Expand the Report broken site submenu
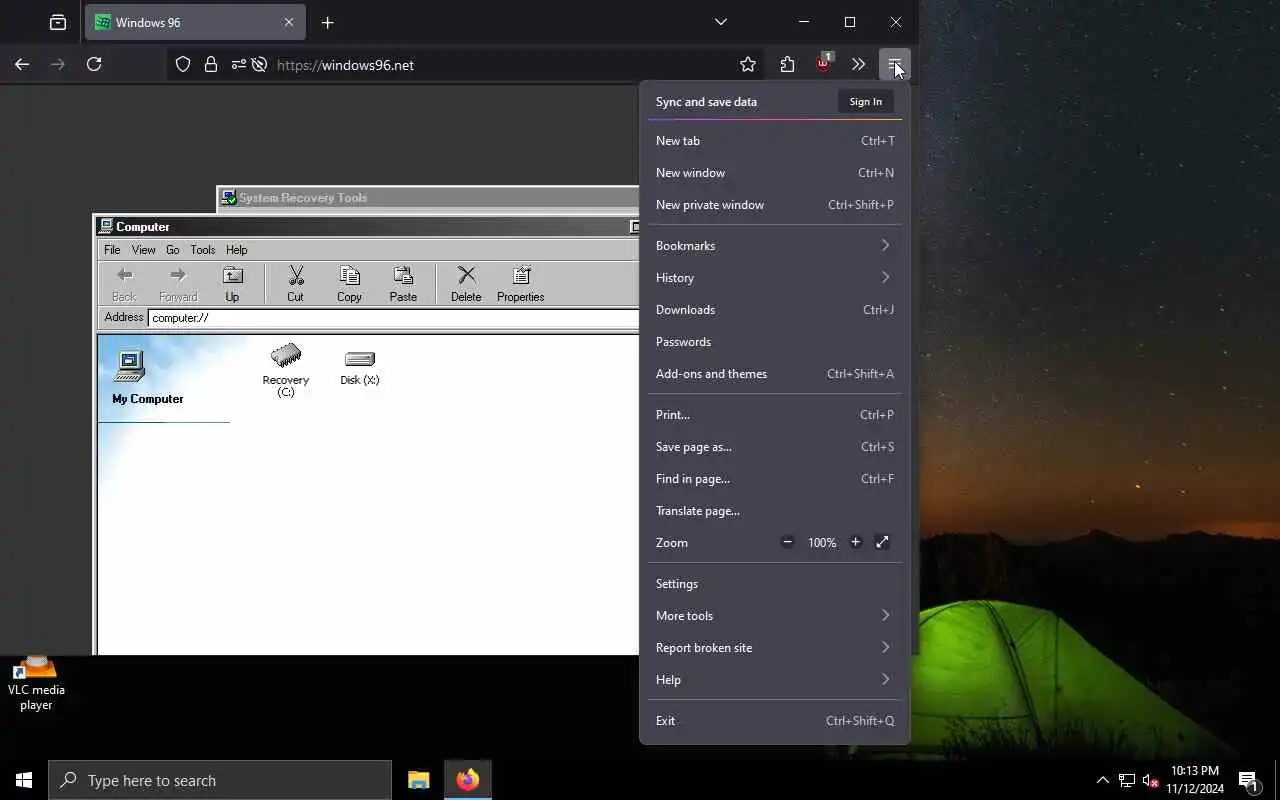This screenshot has width=1280, height=800. [774, 647]
